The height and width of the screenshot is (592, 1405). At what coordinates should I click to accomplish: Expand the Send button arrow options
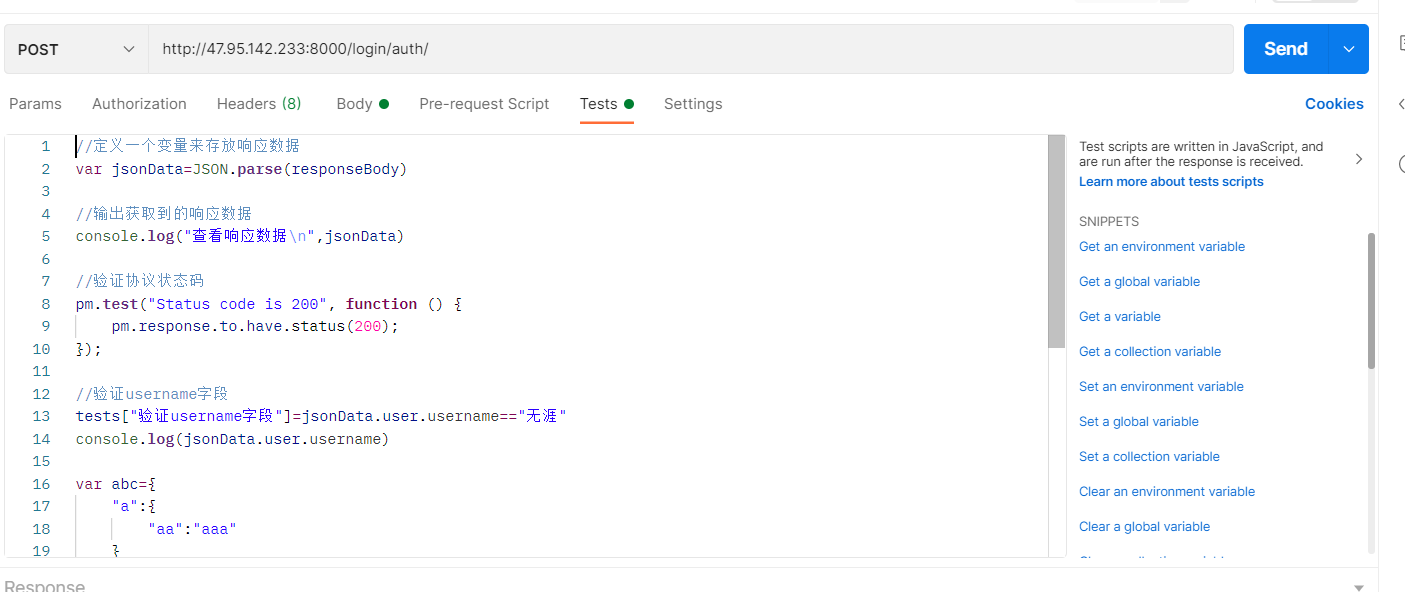[x=1348, y=49]
